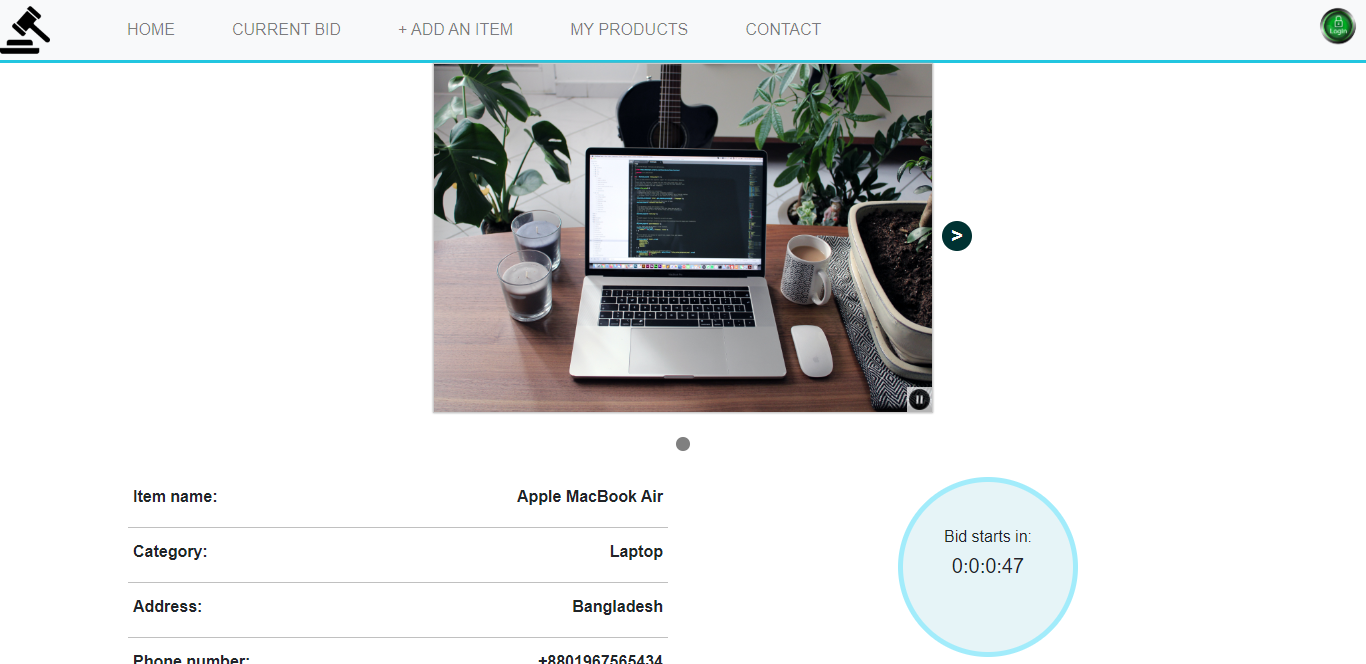
Task: View MY PRODUCTS page
Action: pyautogui.click(x=629, y=30)
